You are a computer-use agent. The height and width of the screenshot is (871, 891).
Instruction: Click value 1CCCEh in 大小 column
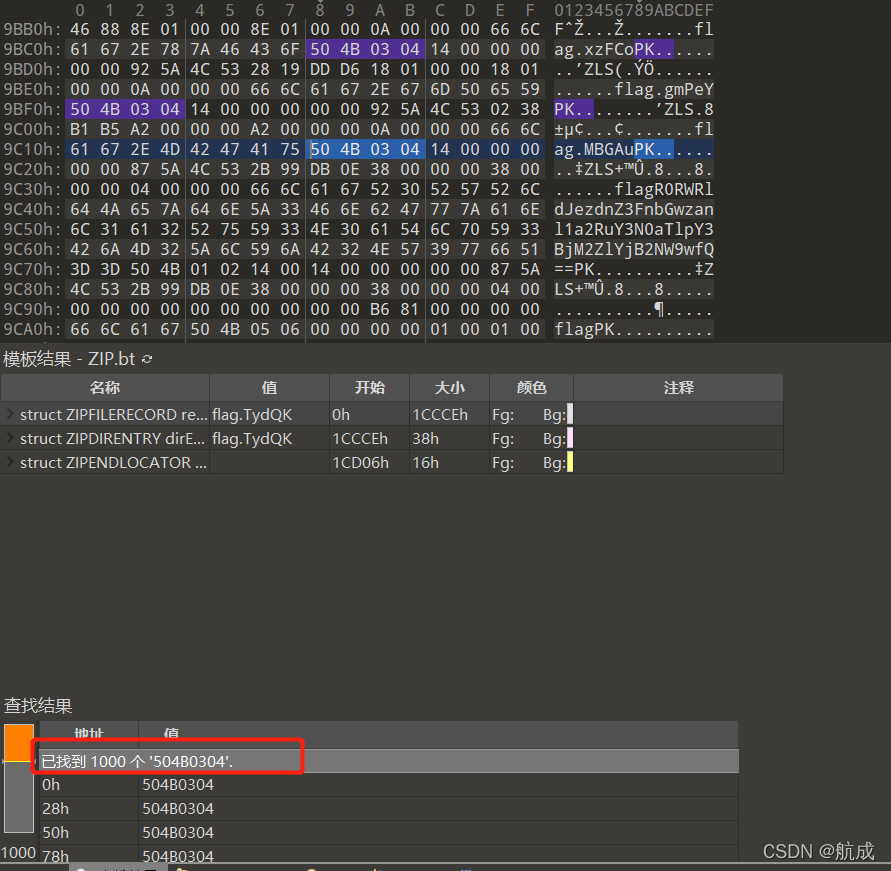click(x=440, y=415)
